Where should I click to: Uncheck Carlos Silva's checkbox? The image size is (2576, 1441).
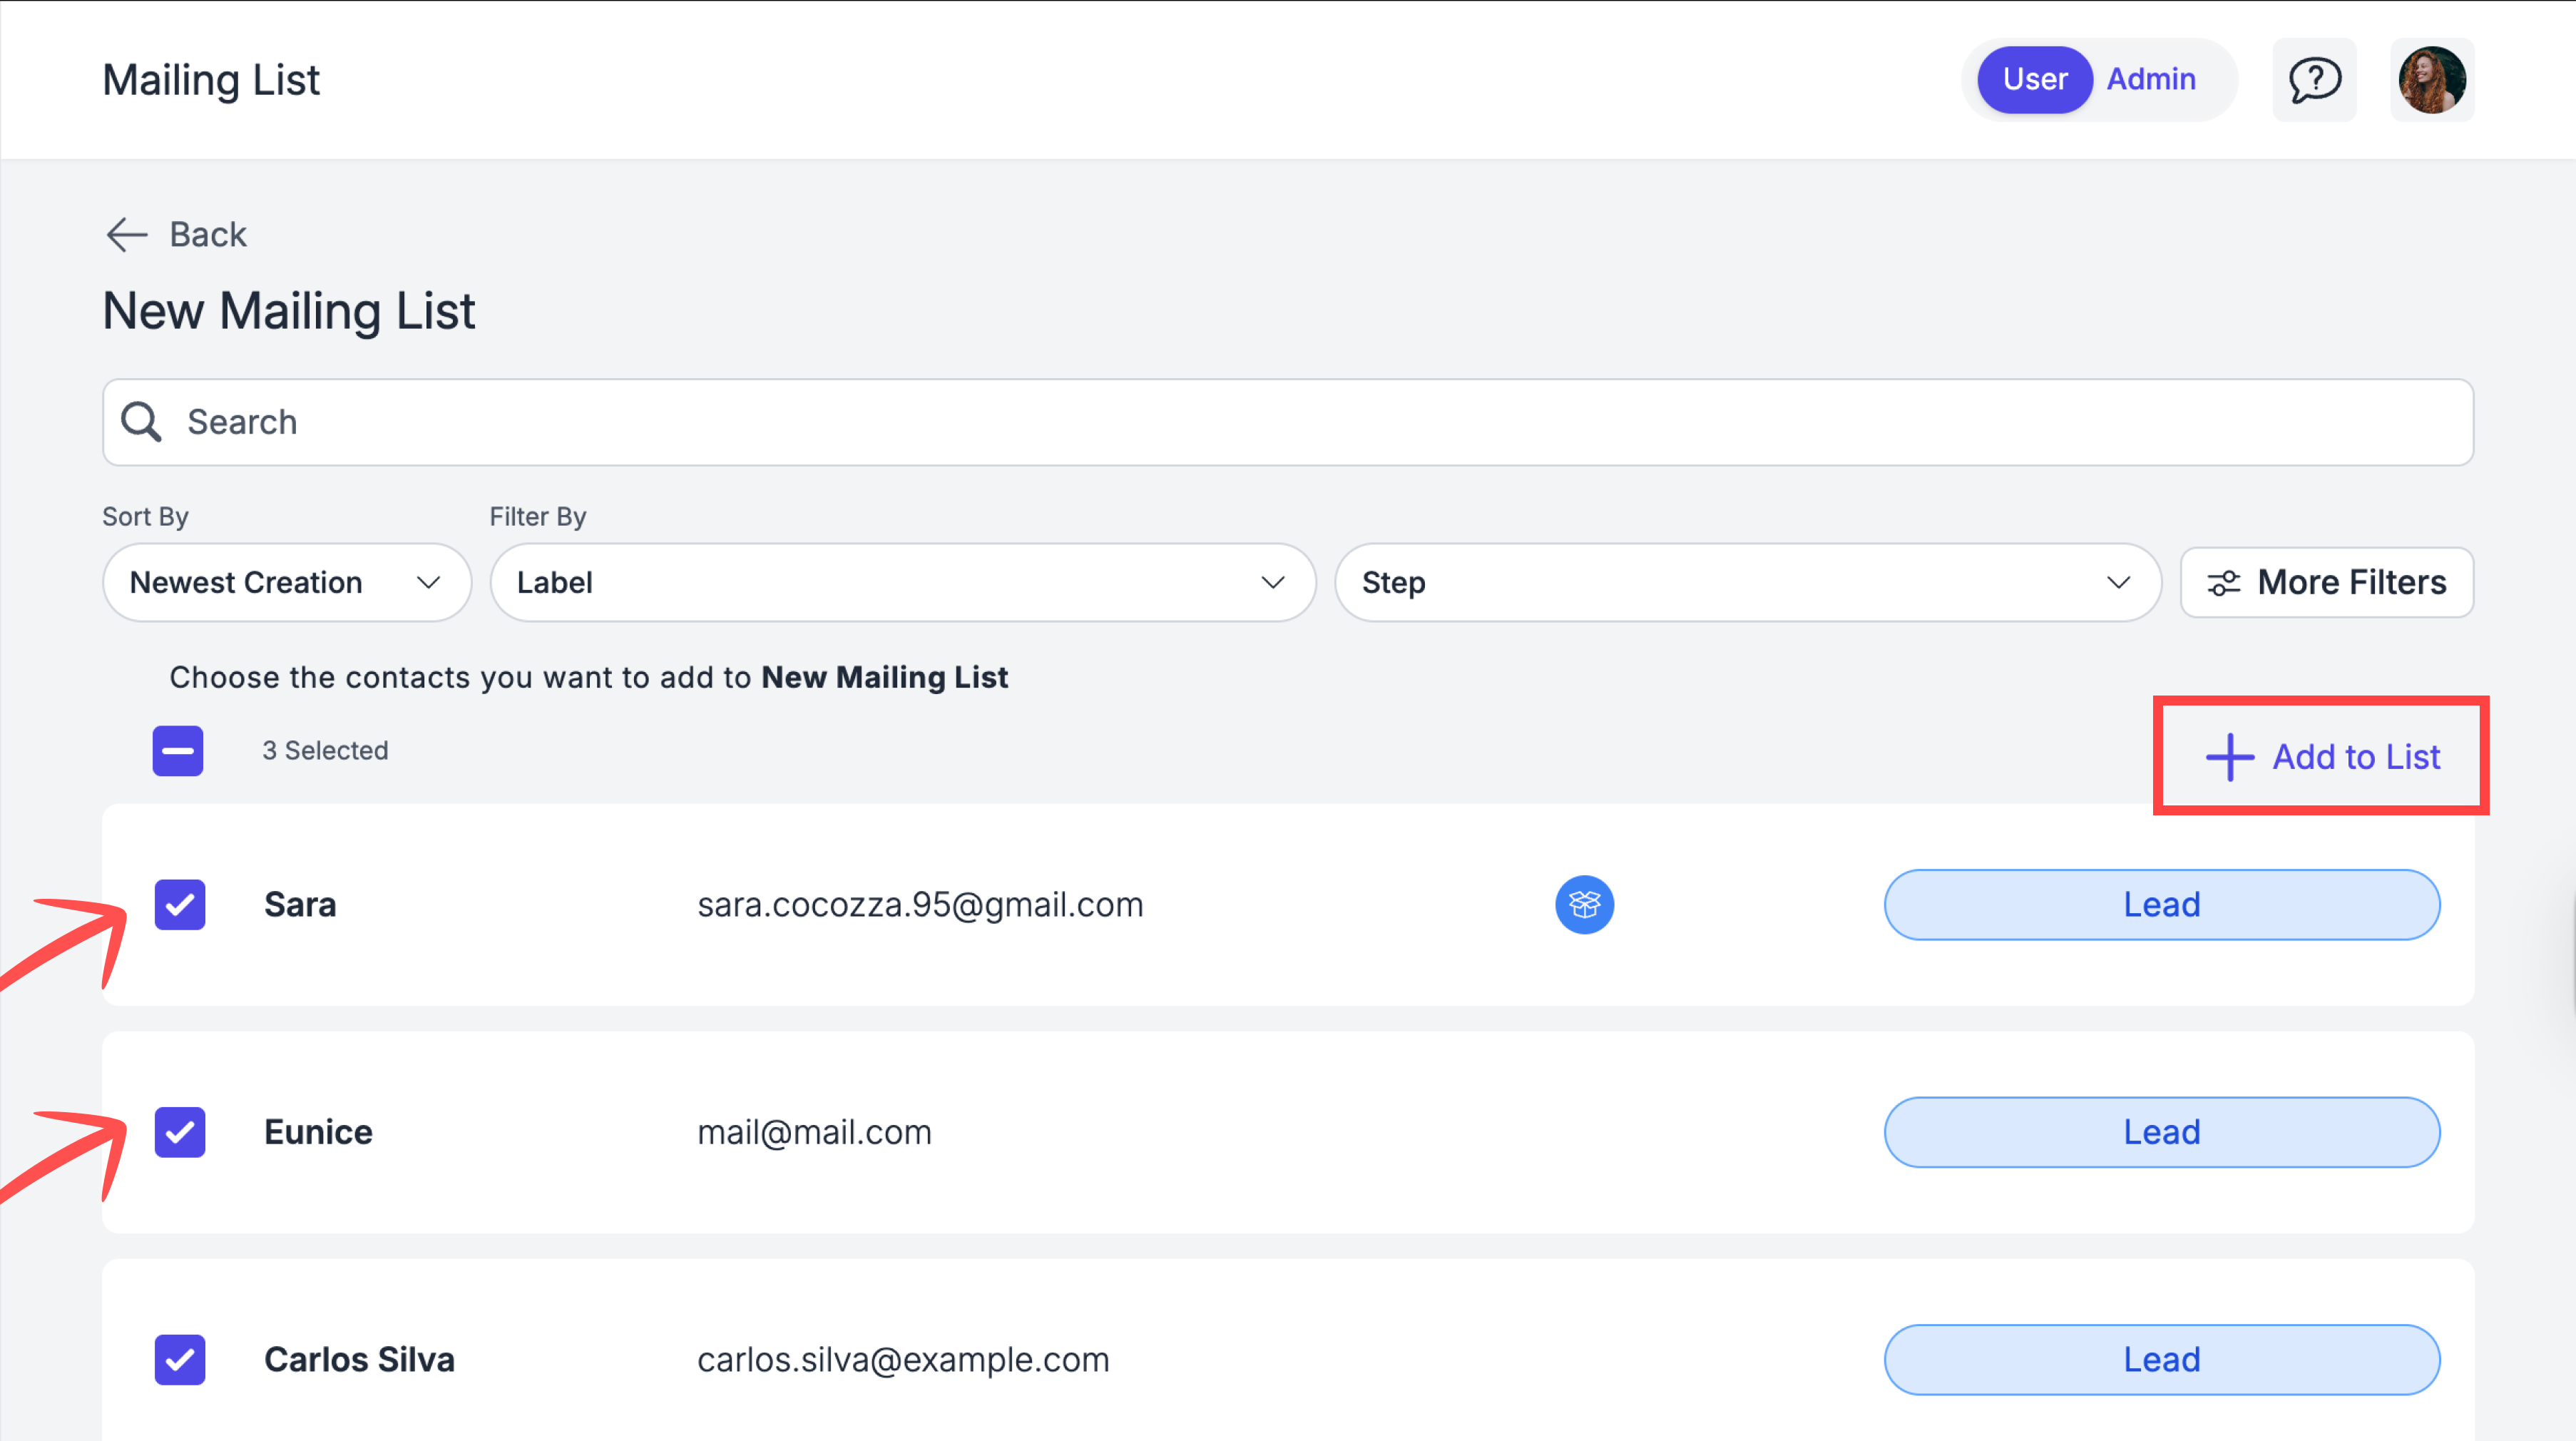[180, 1360]
